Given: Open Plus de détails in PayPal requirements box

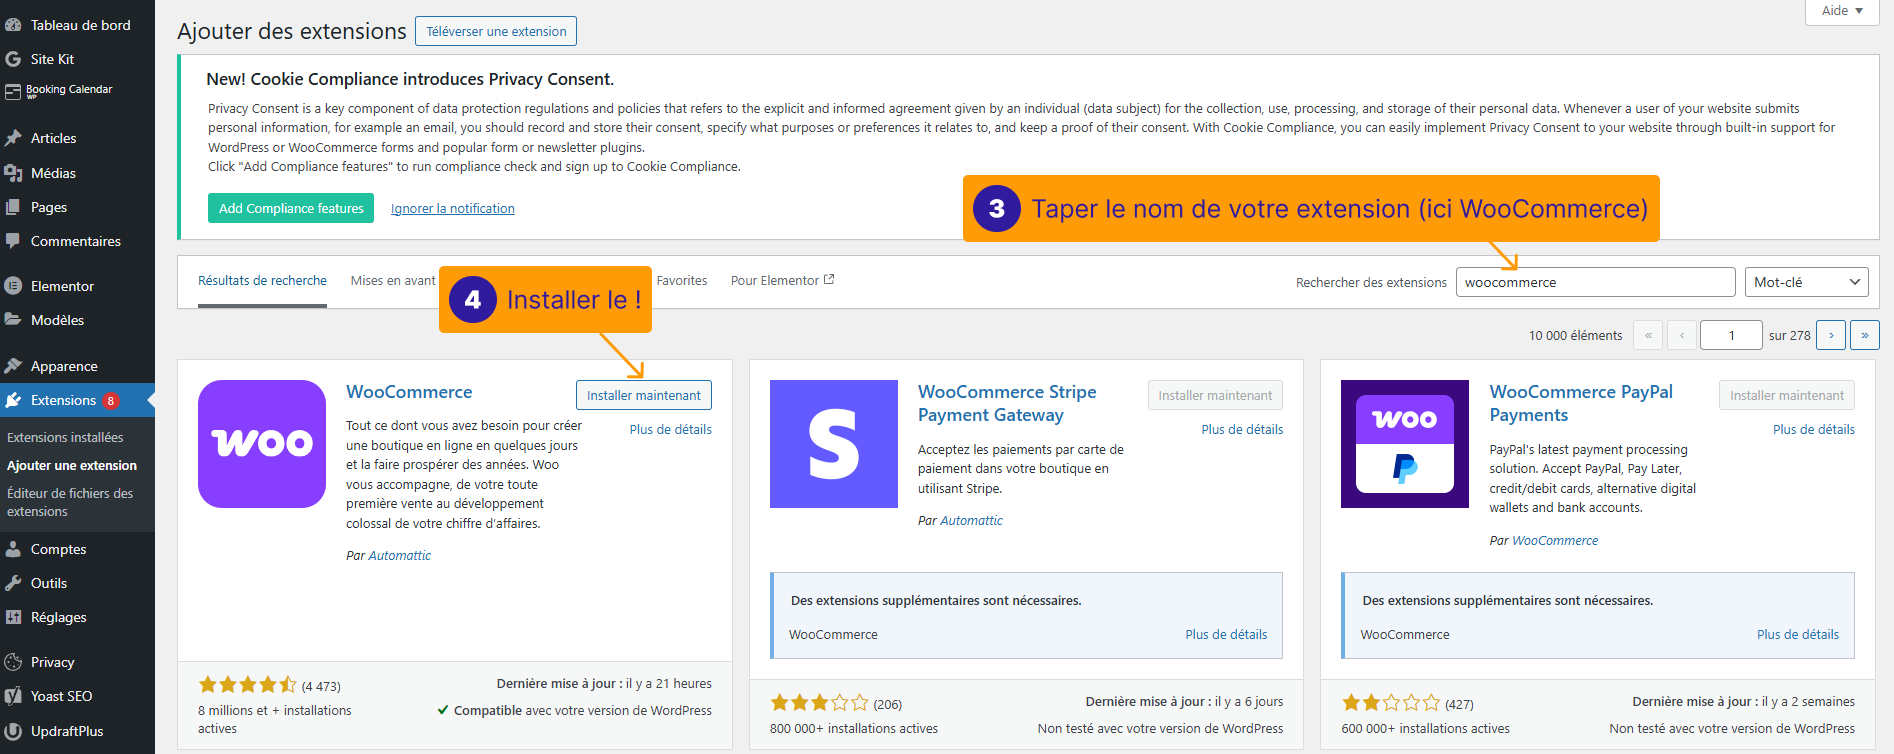Looking at the screenshot, I should (1798, 634).
